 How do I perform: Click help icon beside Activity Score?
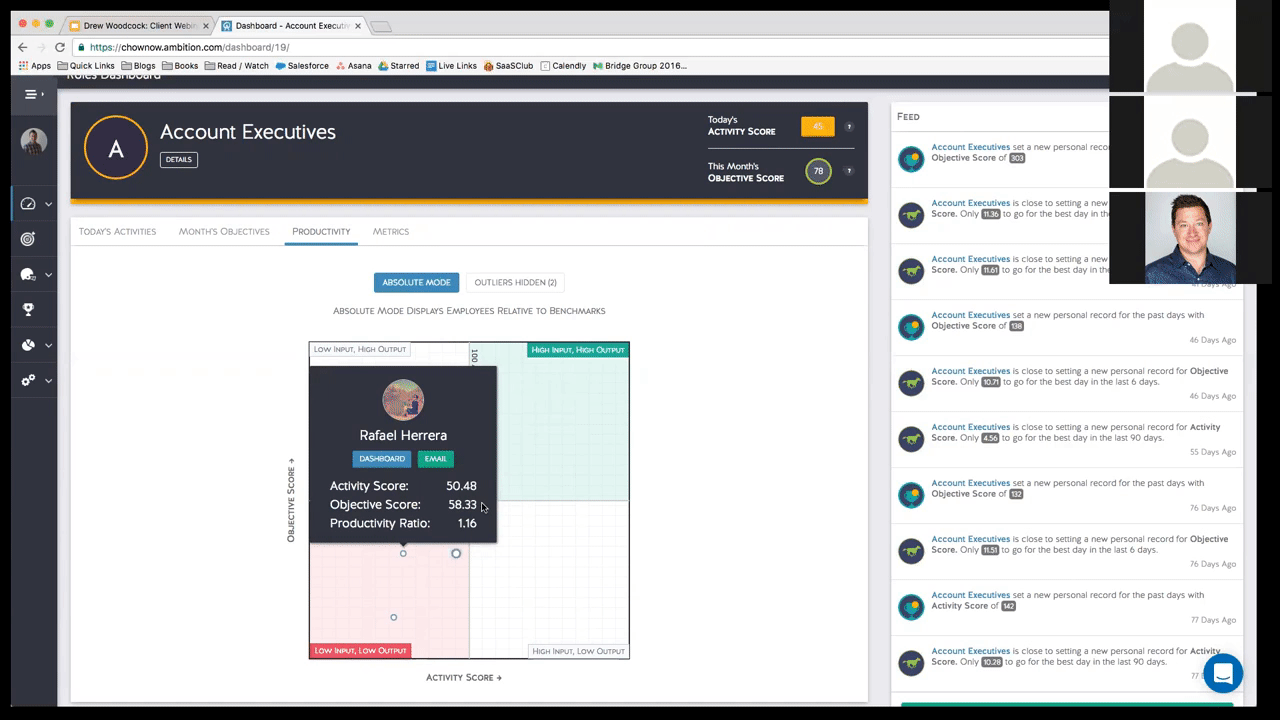click(849, 127)
